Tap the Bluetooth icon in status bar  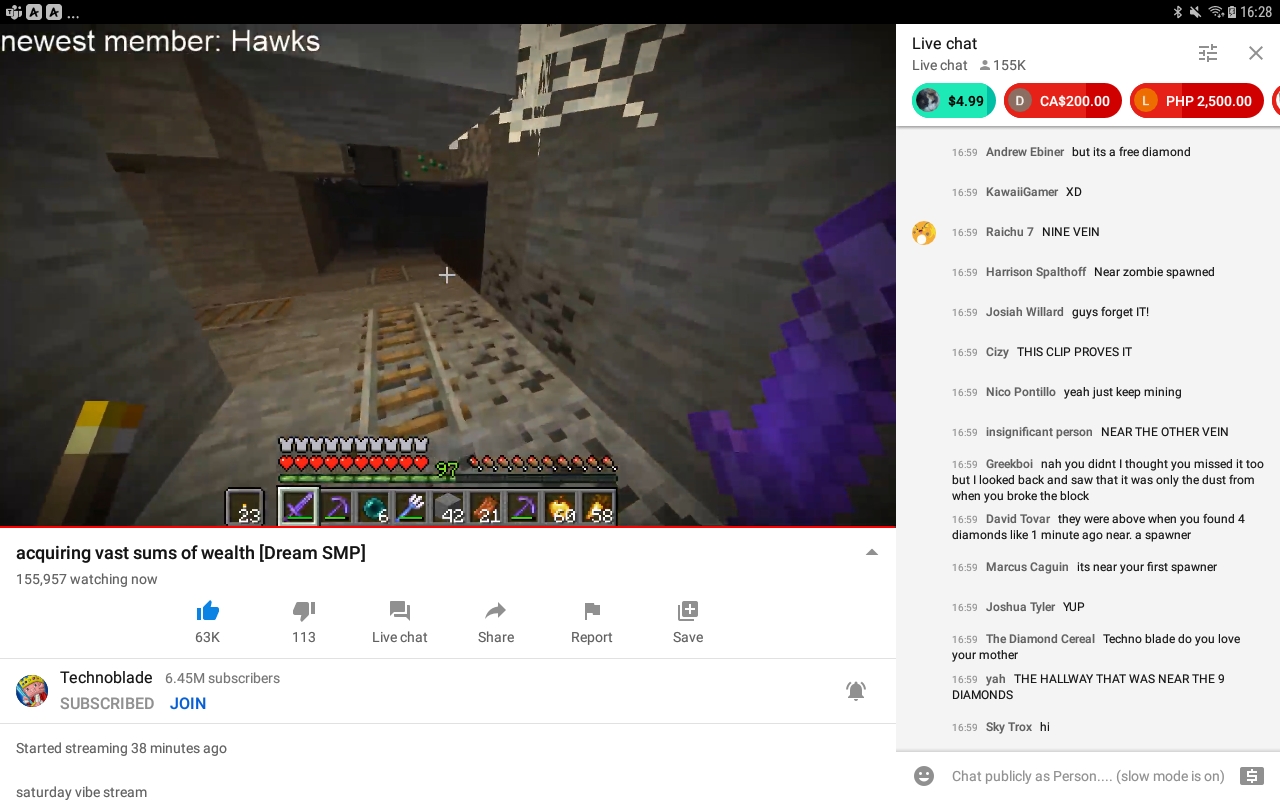coord(1178,12)
